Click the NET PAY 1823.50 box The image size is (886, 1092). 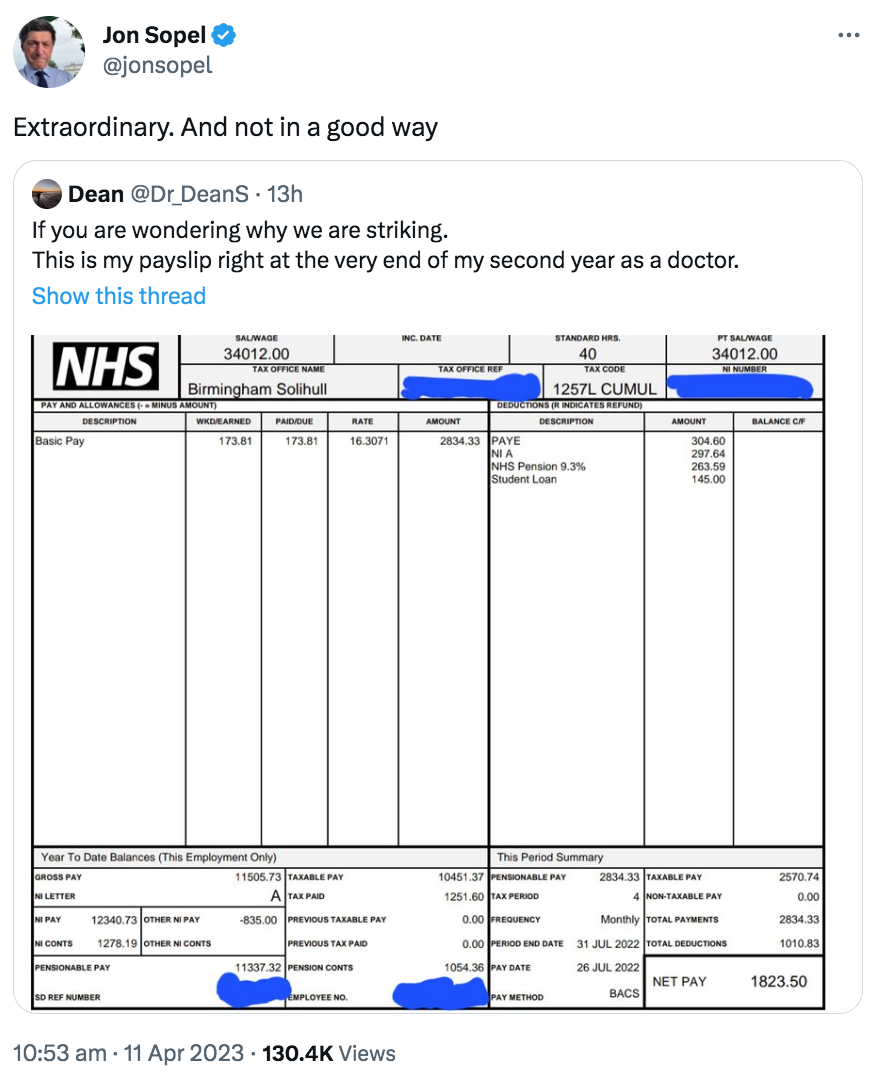[731, 981]
